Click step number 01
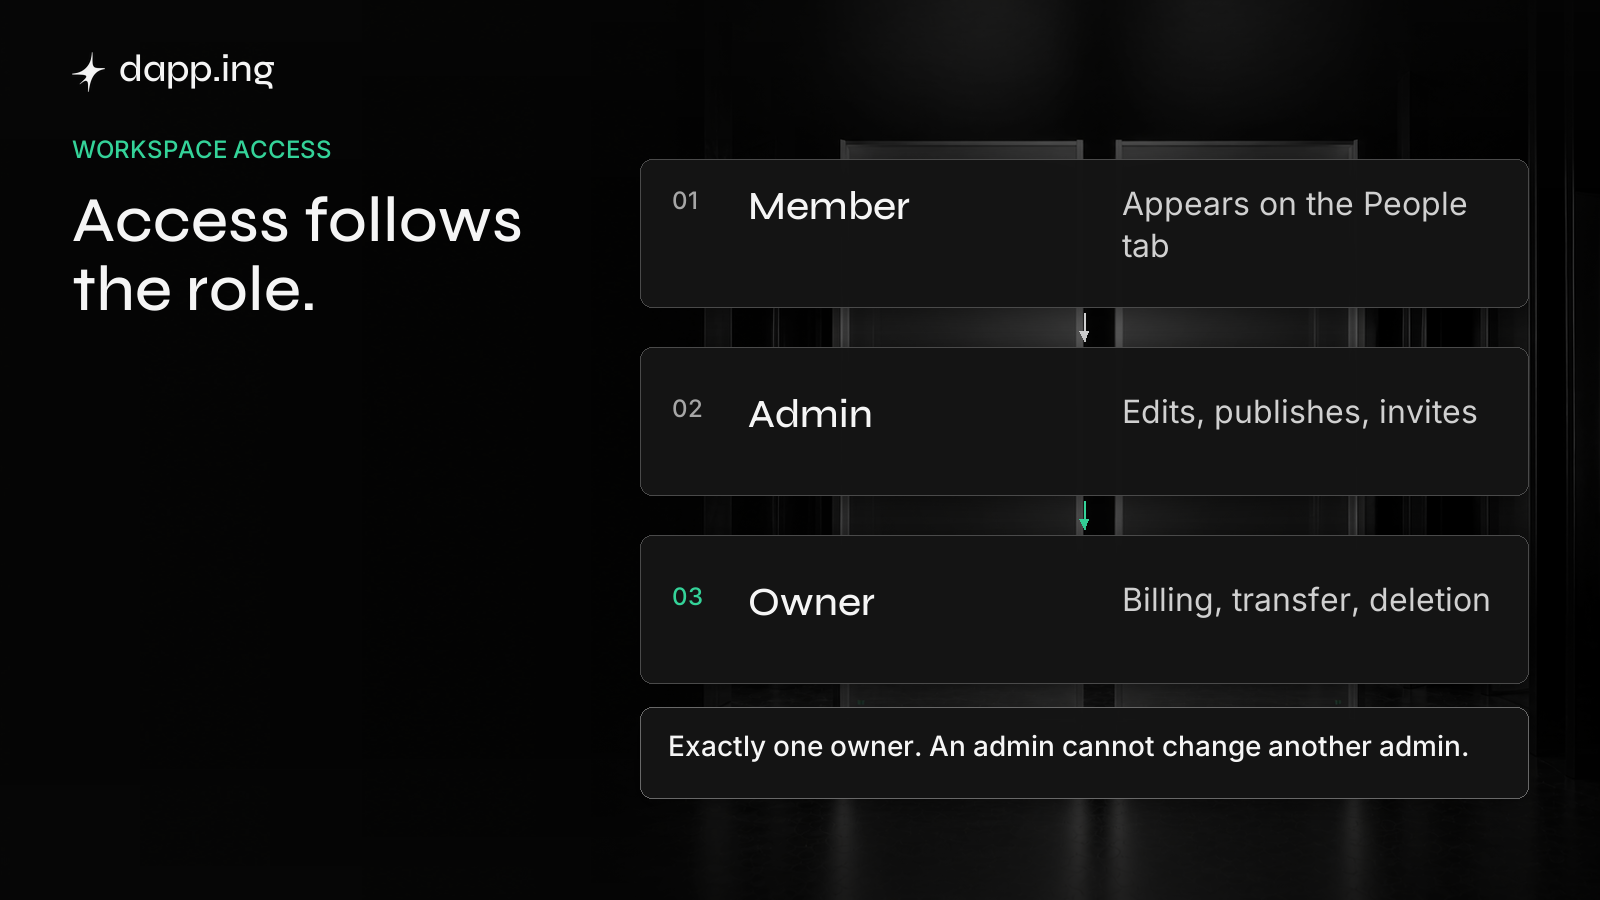 point(685,201)
